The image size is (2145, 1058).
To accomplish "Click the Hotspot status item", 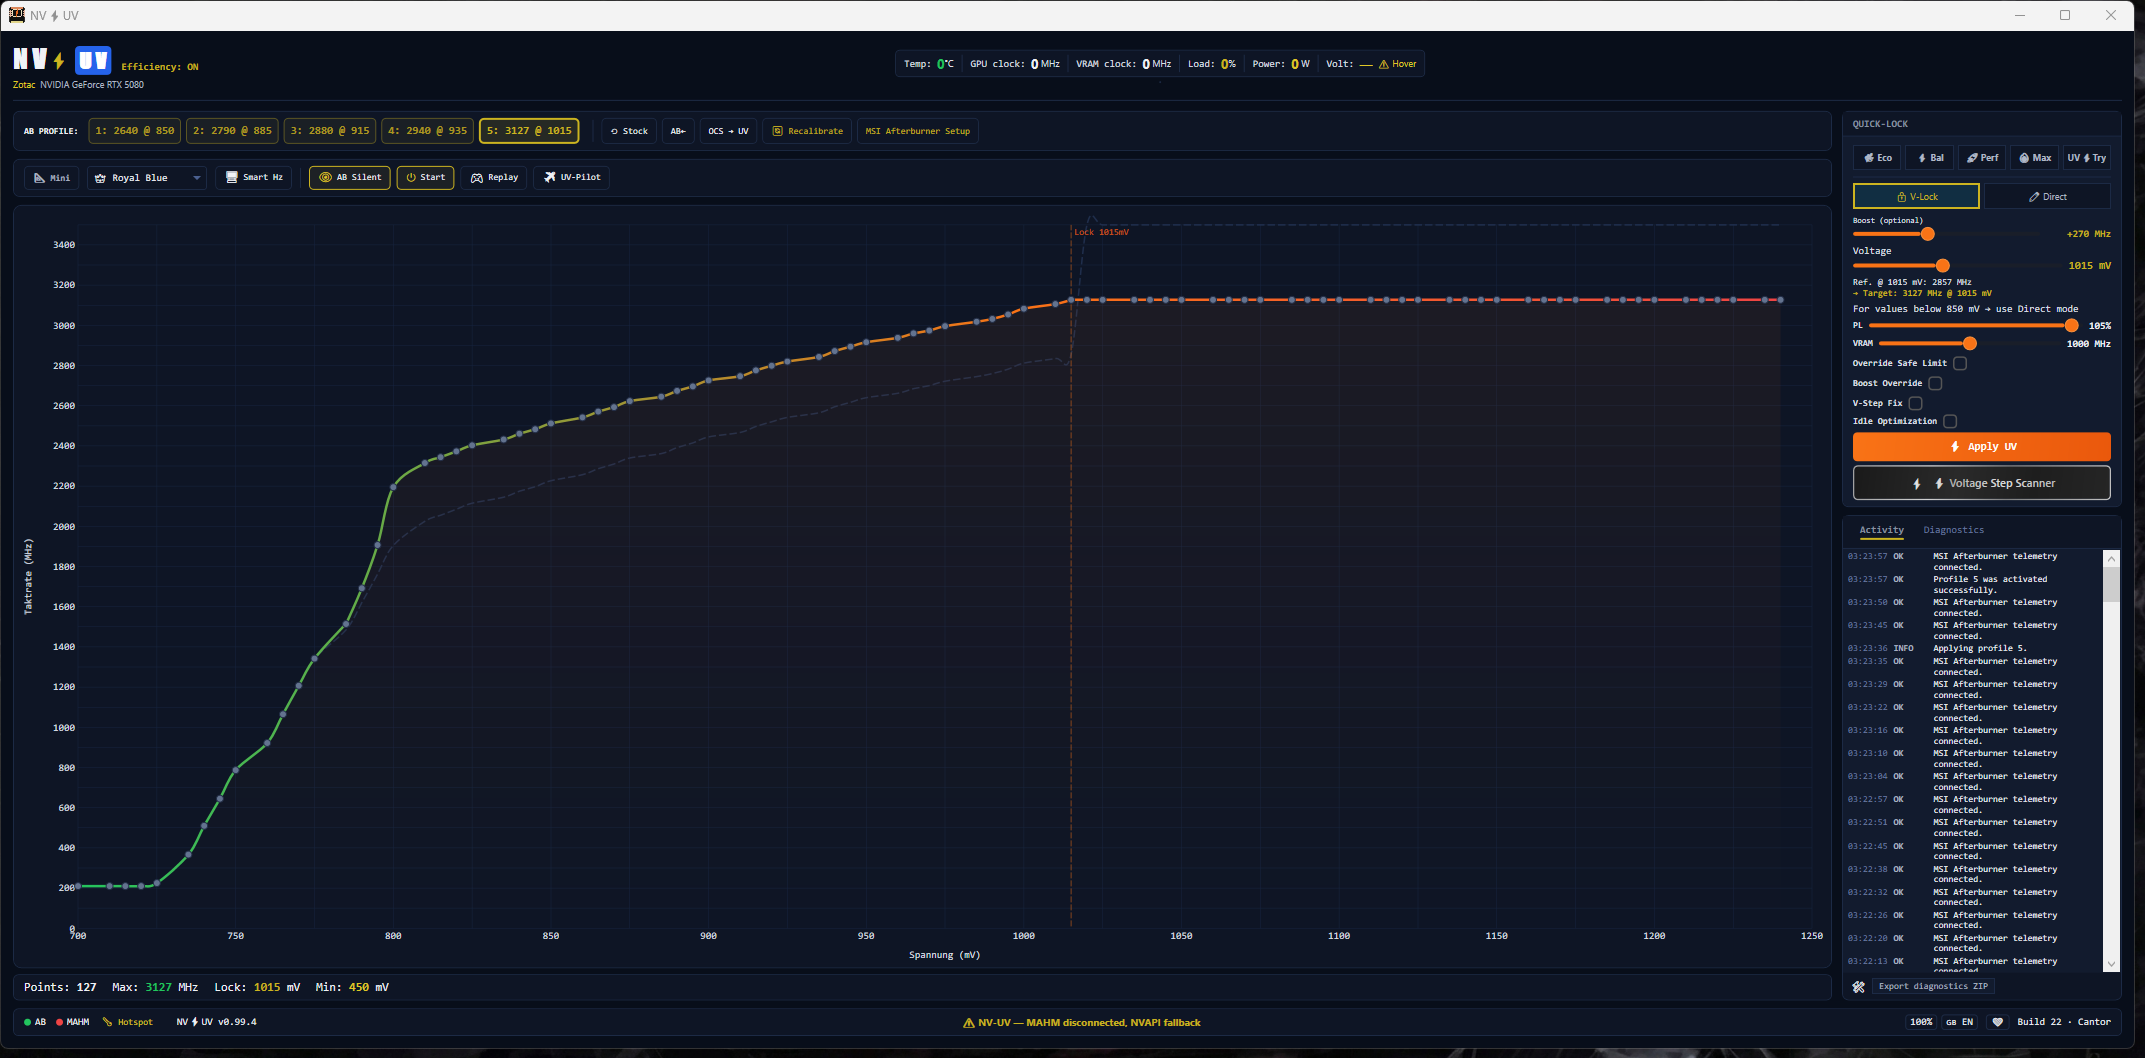I will point(128,1022).
